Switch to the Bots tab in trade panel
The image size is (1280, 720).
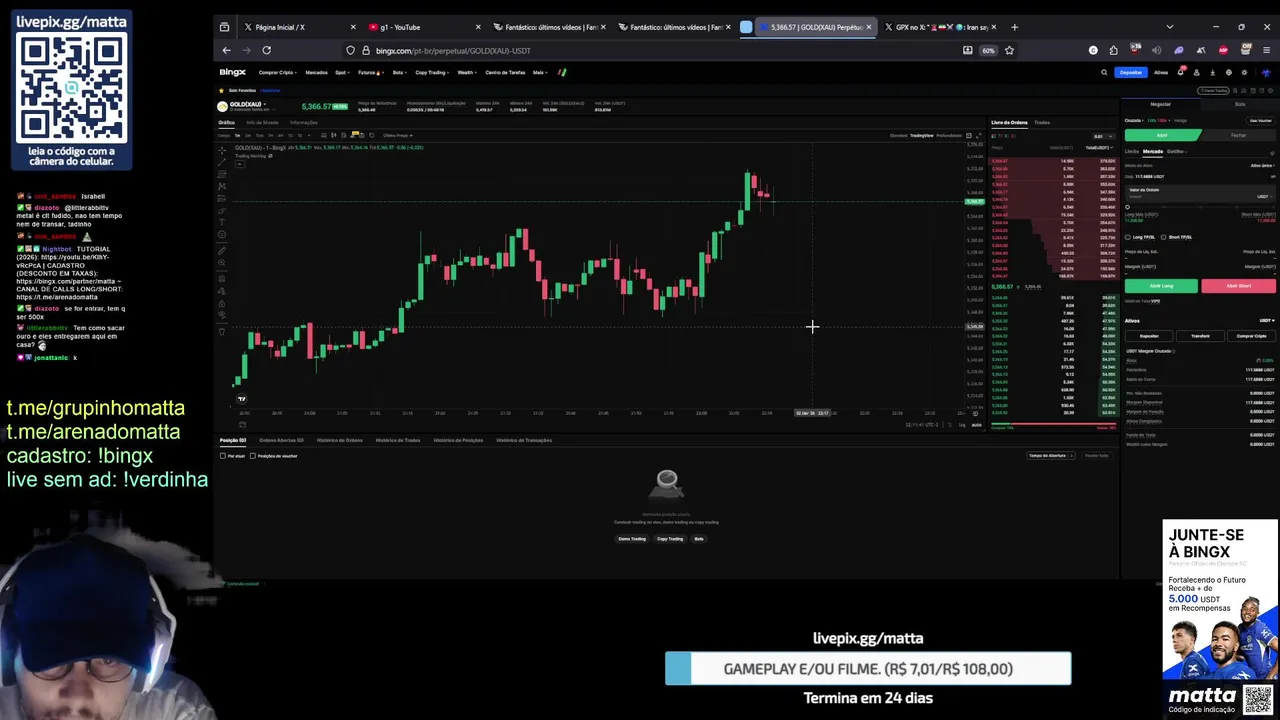tap(1240, 104)
